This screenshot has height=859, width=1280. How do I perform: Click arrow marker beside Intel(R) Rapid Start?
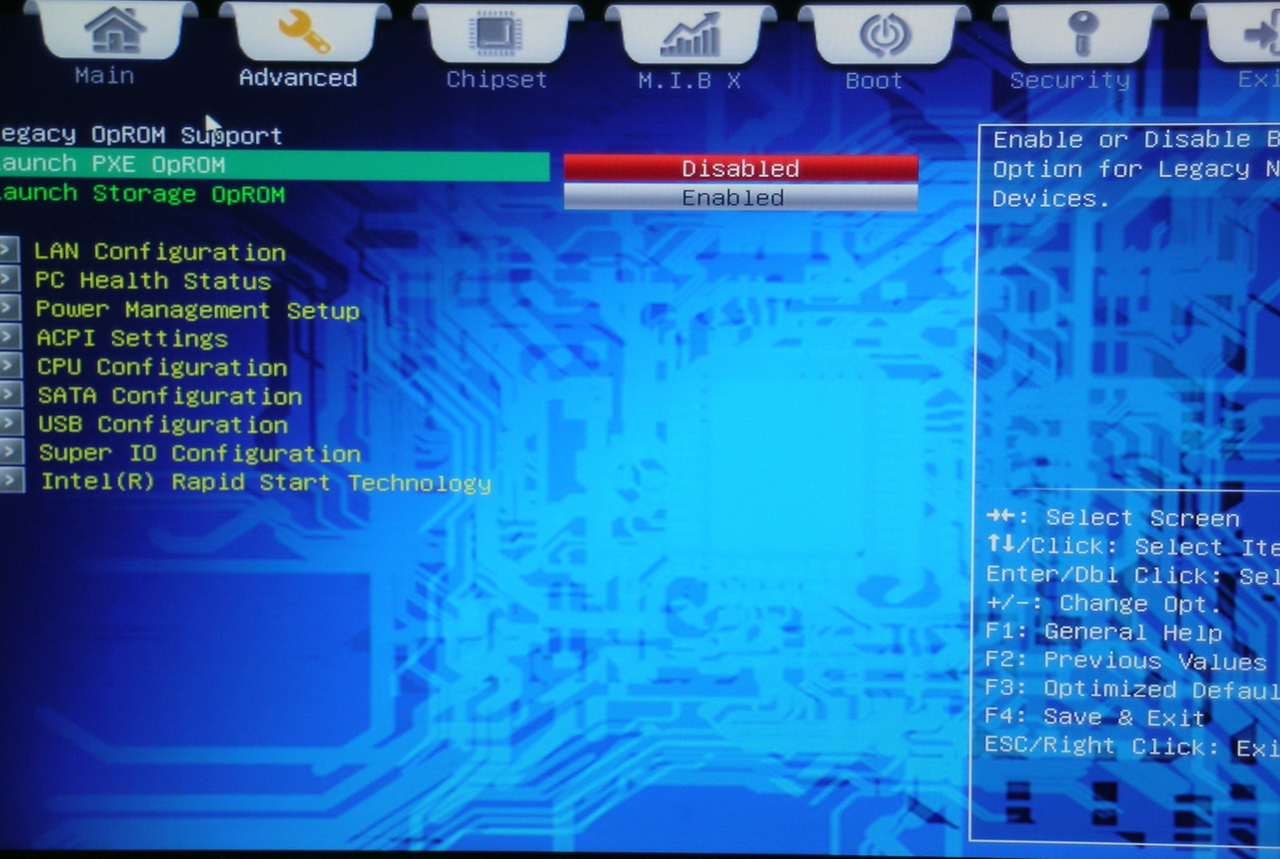point(11,481)
